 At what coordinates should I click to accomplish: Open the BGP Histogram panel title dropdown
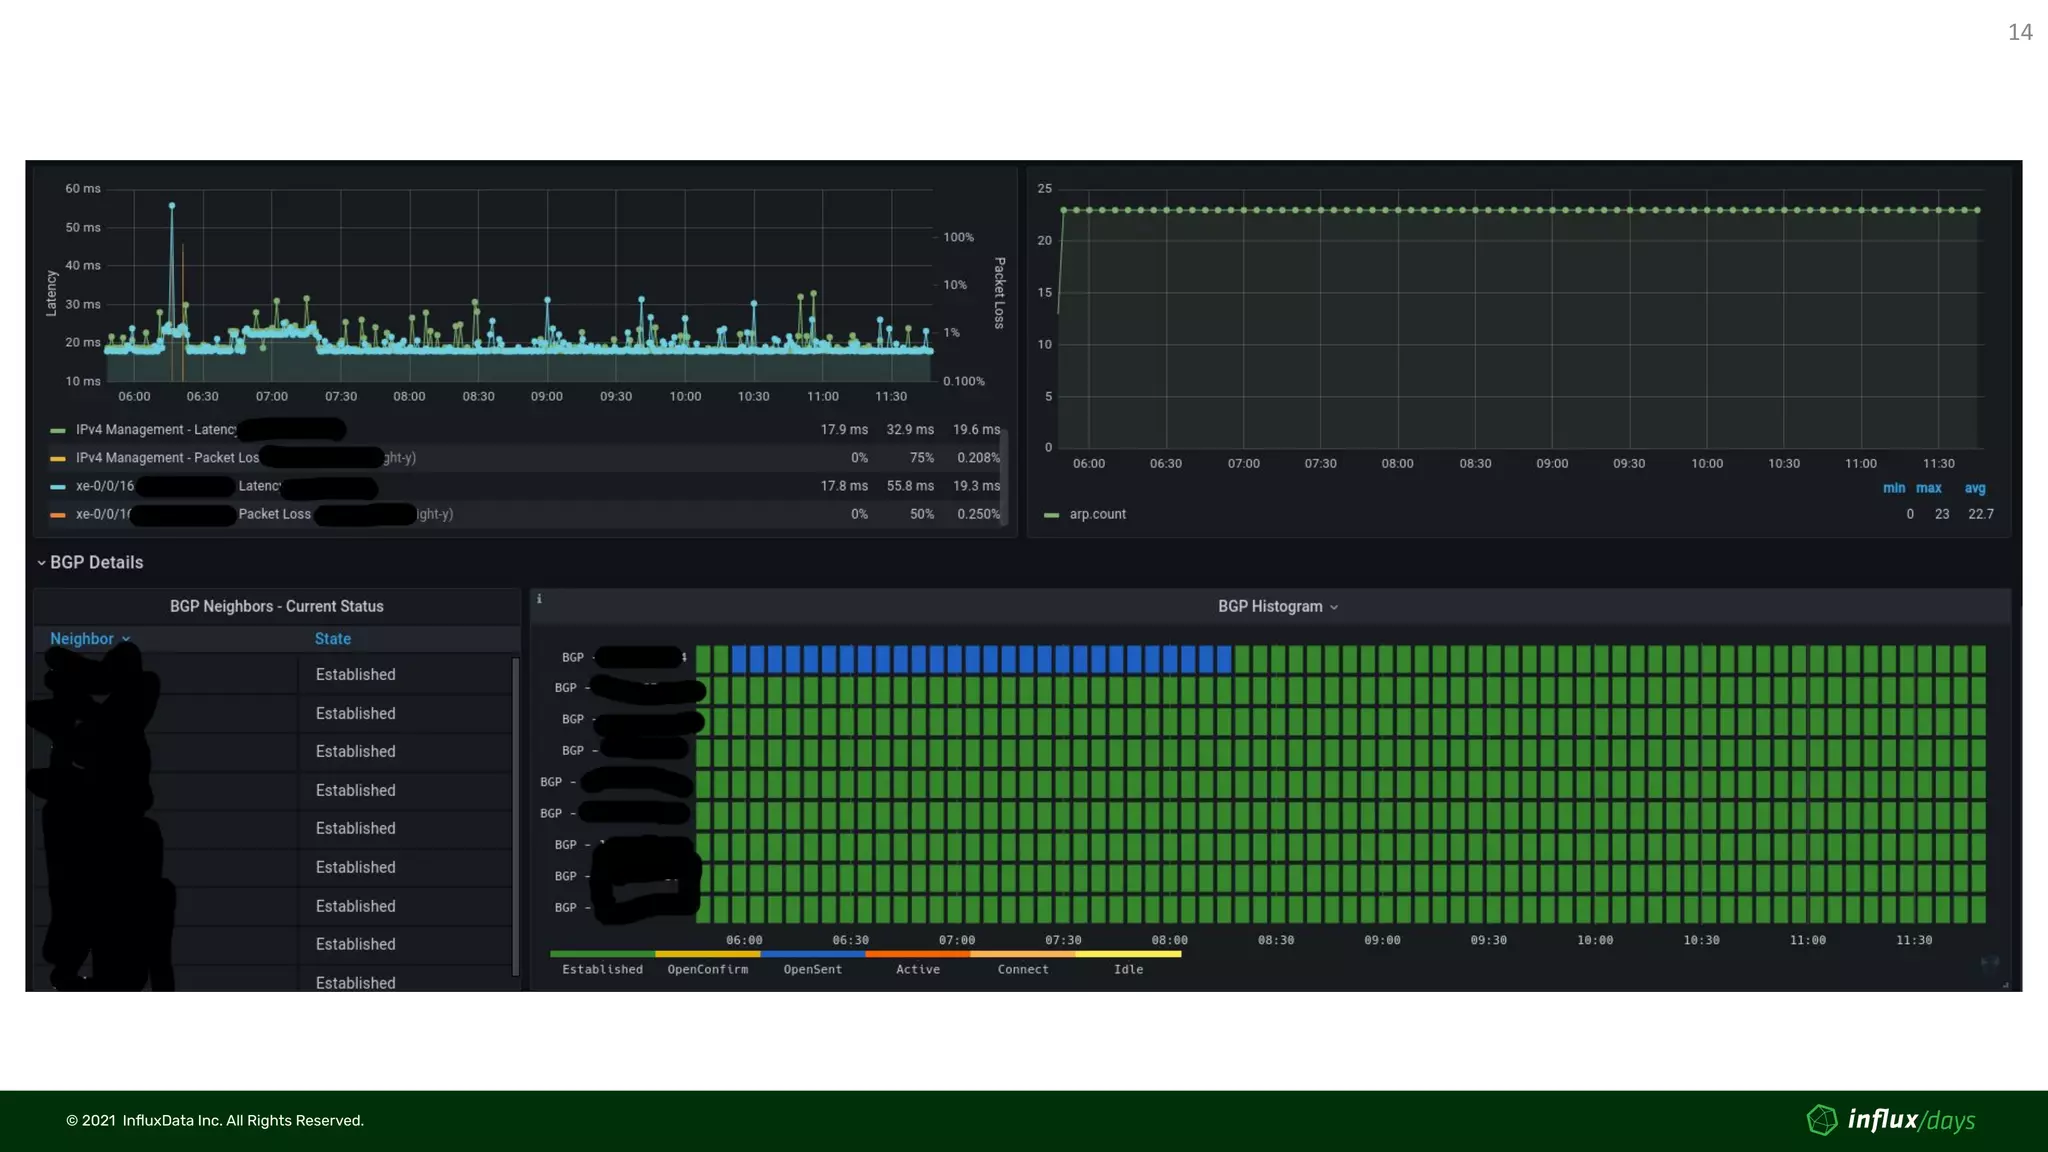[1277, 607]
